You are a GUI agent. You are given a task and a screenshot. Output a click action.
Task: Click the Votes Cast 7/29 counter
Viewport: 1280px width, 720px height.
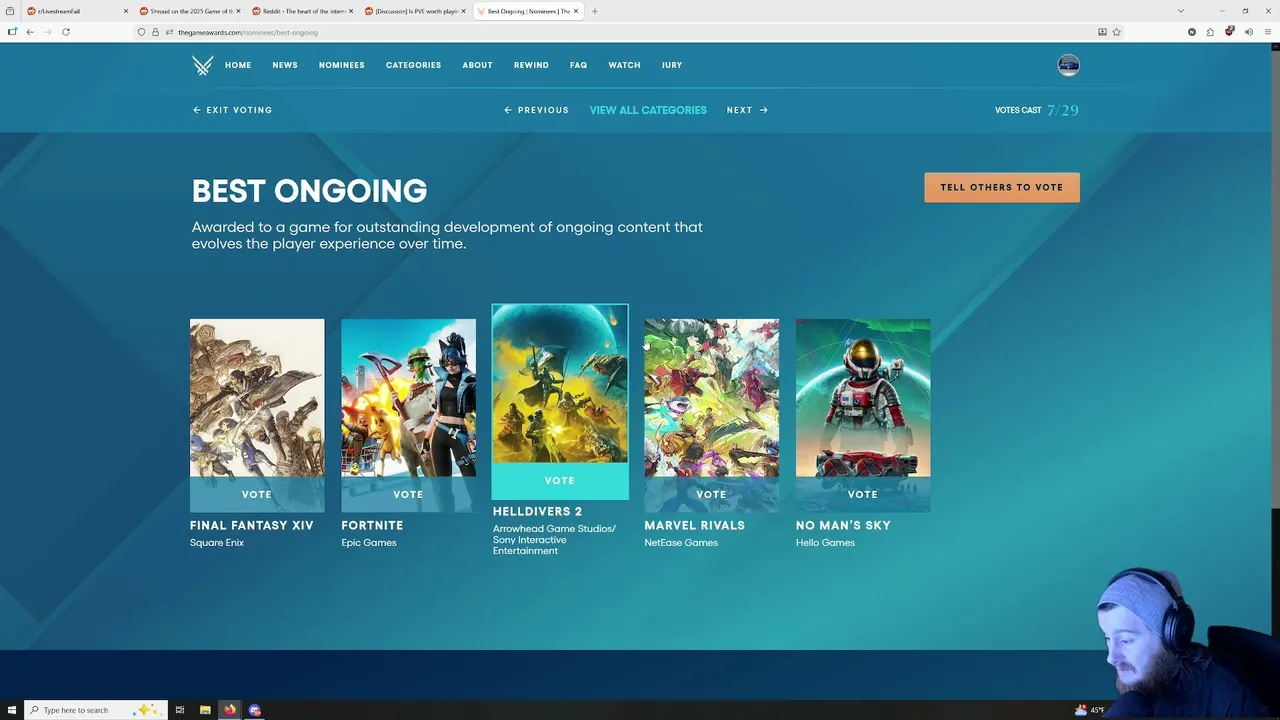(x=1037, y=110)
